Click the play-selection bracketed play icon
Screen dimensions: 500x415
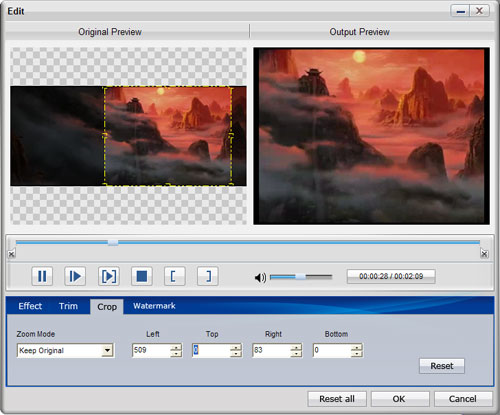109,276
